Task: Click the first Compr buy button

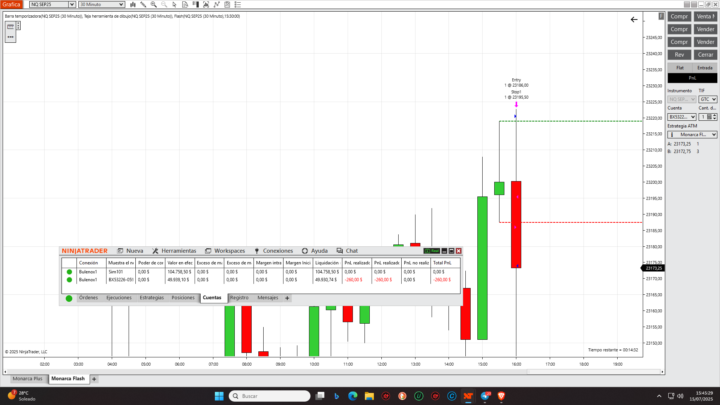Action: click(679, 17)
